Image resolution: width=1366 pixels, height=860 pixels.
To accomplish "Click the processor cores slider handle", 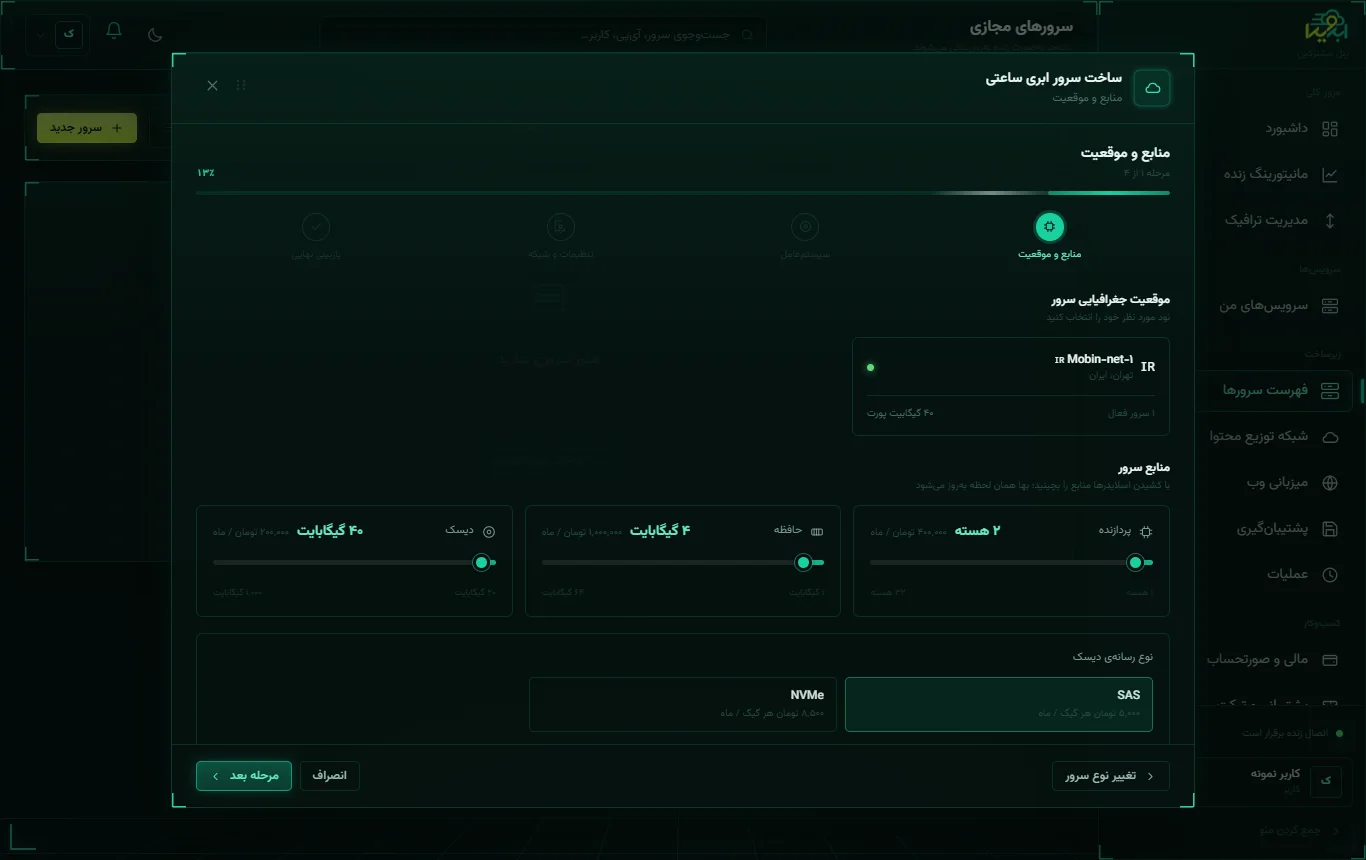I will pyautogui.click(x=1135, y=563).
